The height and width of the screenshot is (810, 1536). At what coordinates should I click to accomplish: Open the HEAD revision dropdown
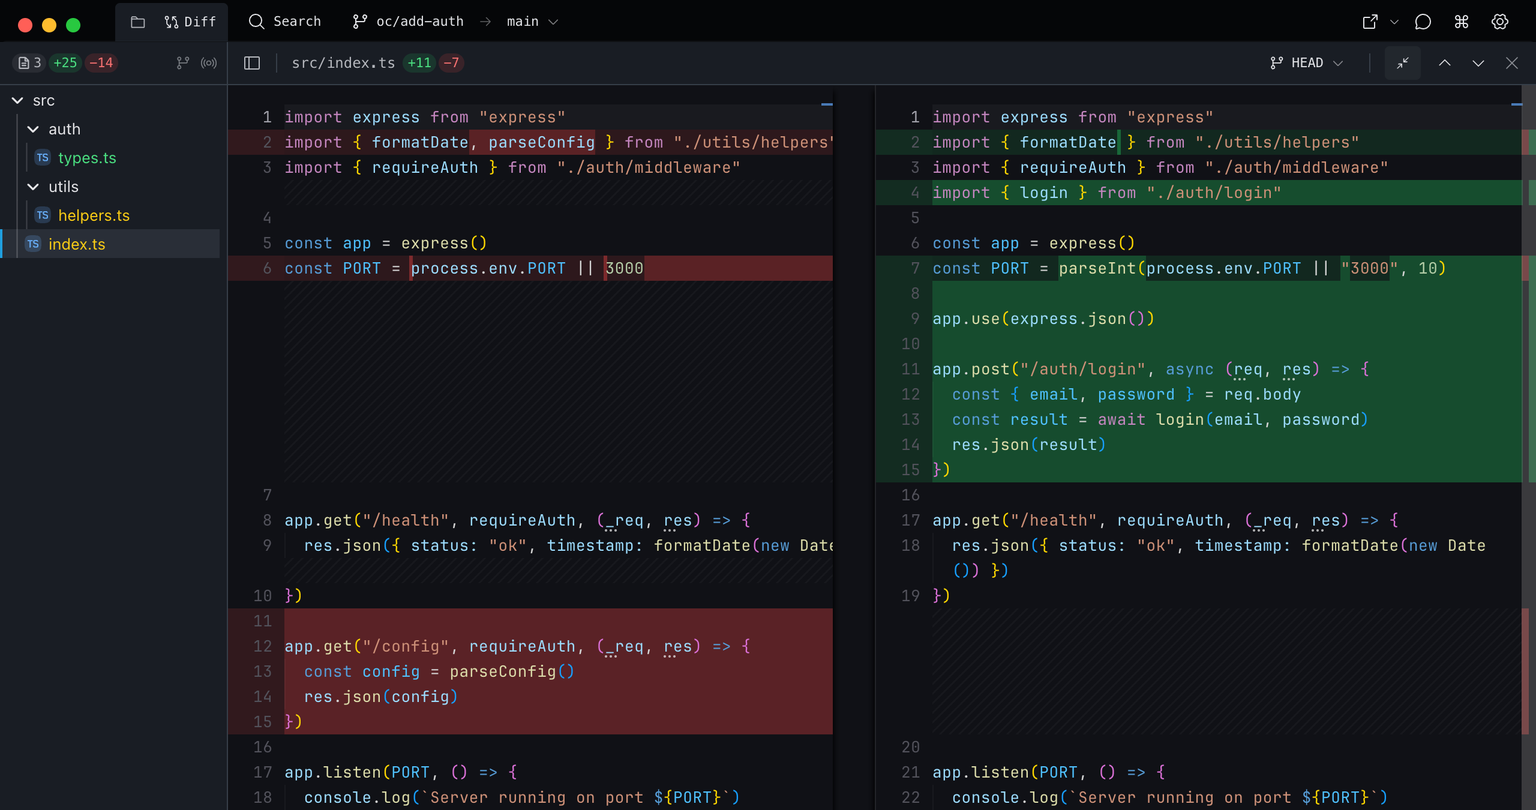(x=1307, y=63)
